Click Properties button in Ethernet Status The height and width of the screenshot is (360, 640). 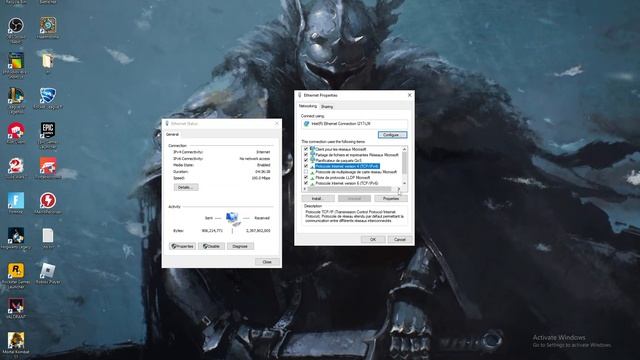tap(182, 246)
